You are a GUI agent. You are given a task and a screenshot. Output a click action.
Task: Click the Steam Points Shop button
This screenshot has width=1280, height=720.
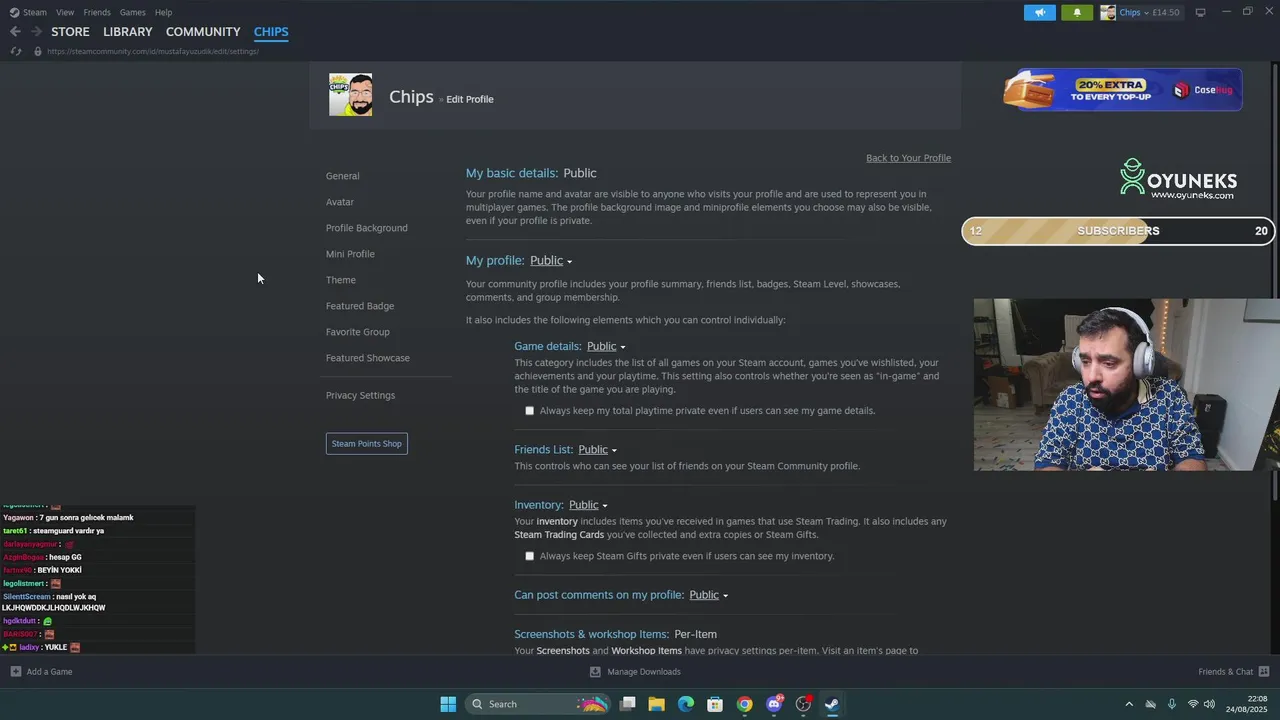pyautogui.click(x=367, y=444)
